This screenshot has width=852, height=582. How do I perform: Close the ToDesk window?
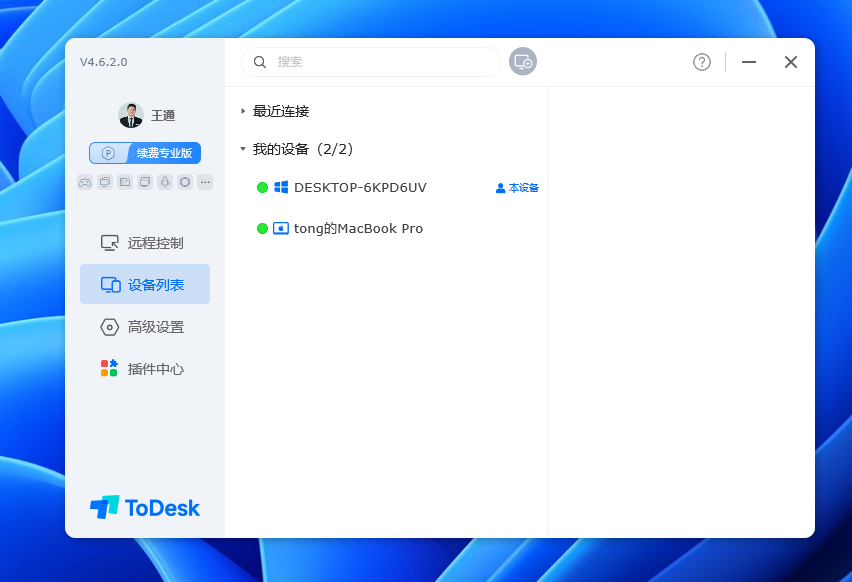(791, 62)
